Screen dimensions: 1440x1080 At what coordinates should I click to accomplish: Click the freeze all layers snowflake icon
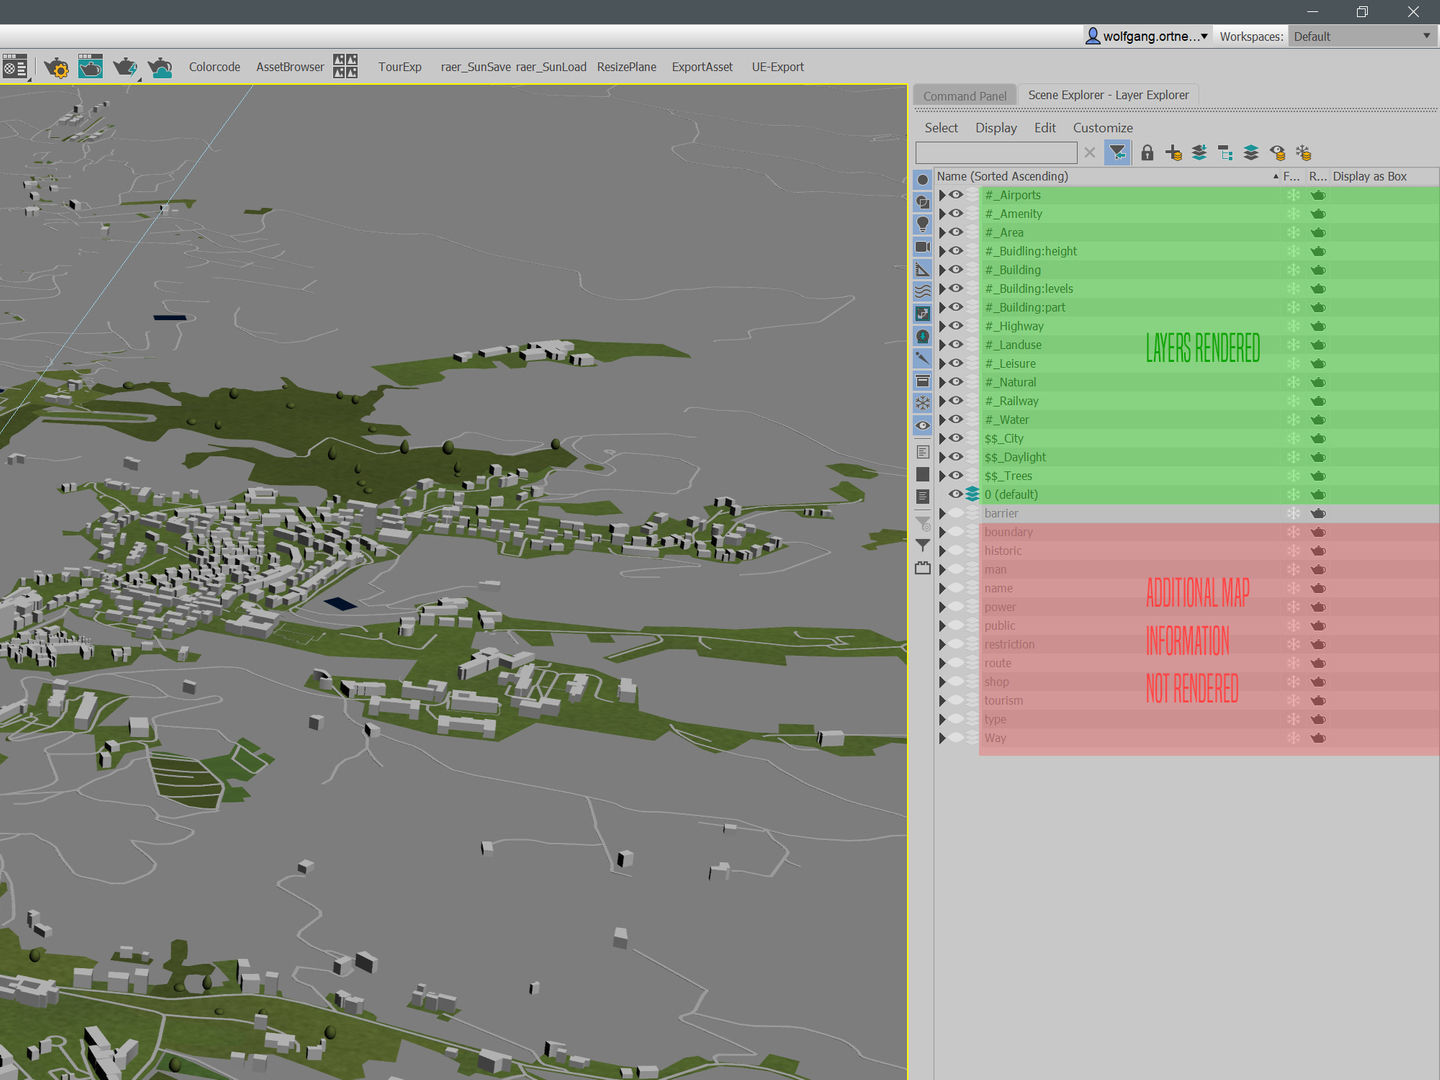click(1303, 152)
